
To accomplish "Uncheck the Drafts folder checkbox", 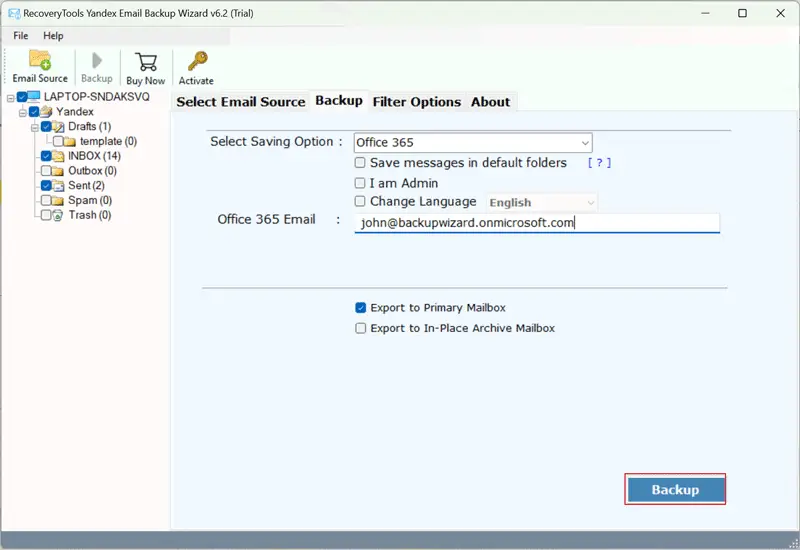I will pos(46,126).
